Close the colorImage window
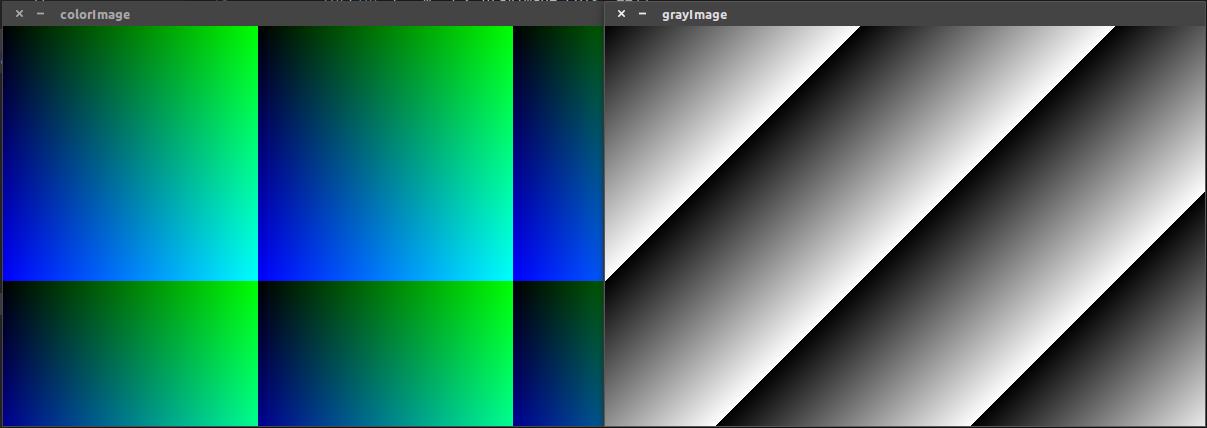The height and width of the screenshot is (428, 1207). click(x=19, y=14)
